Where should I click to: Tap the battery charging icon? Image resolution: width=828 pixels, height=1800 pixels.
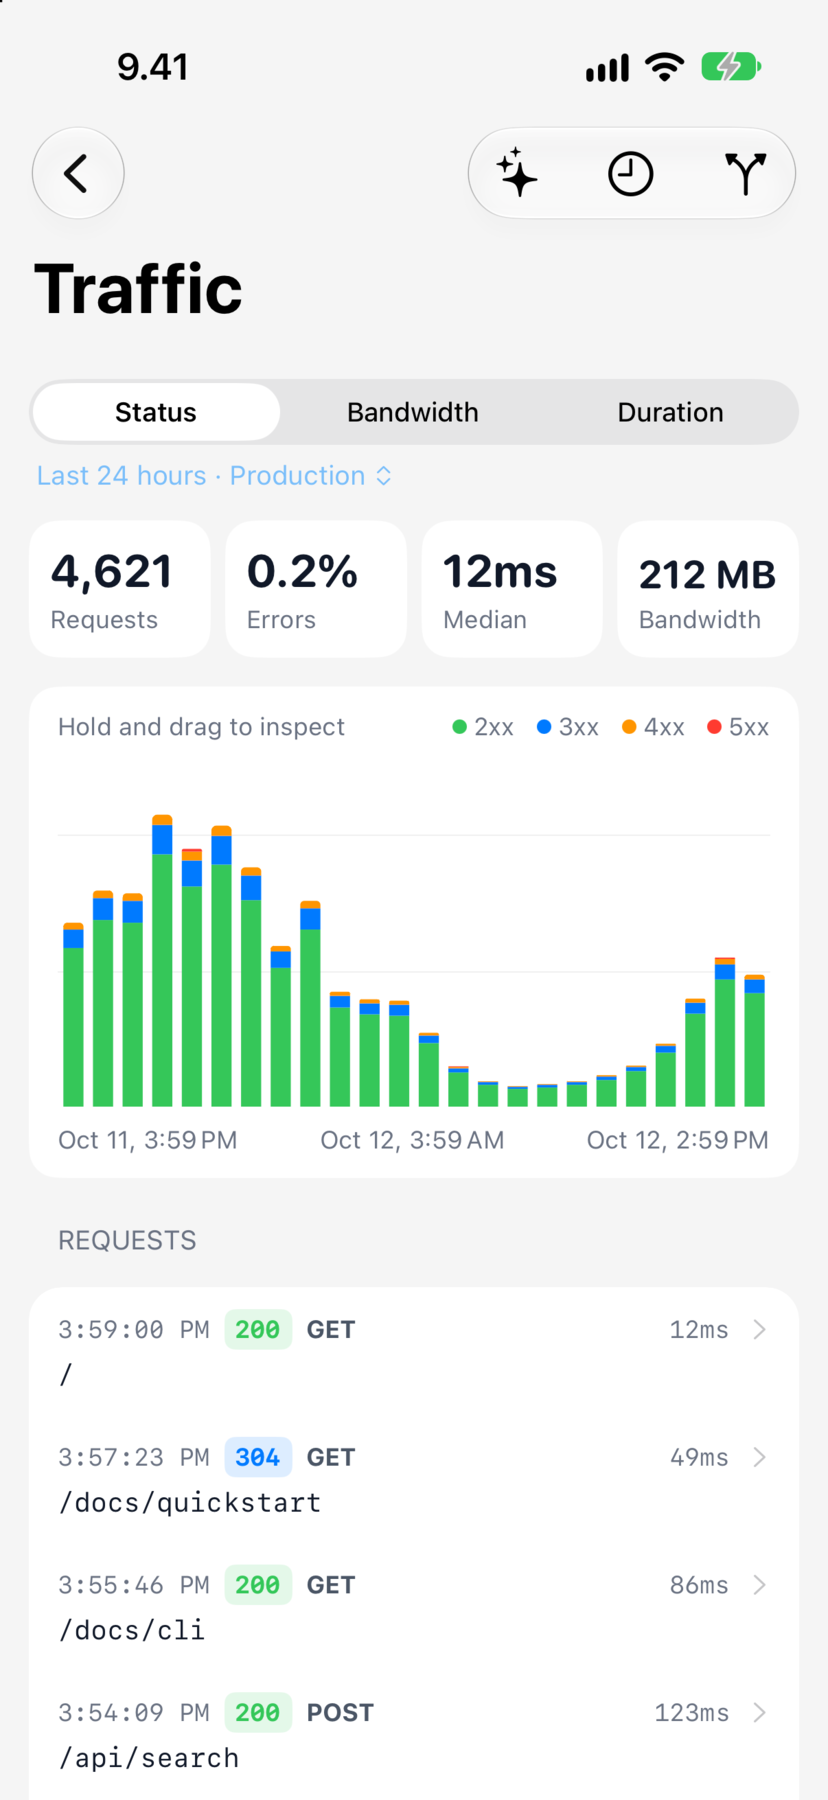[x=731, y=67]
